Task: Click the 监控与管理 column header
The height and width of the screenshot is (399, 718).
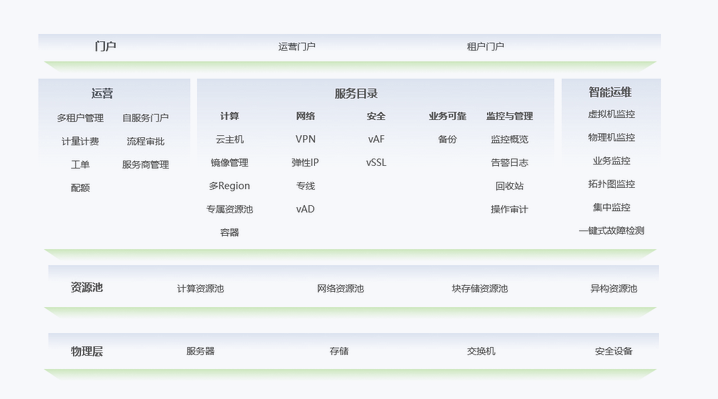Action: pyautogui.click(x=509, y=116)
